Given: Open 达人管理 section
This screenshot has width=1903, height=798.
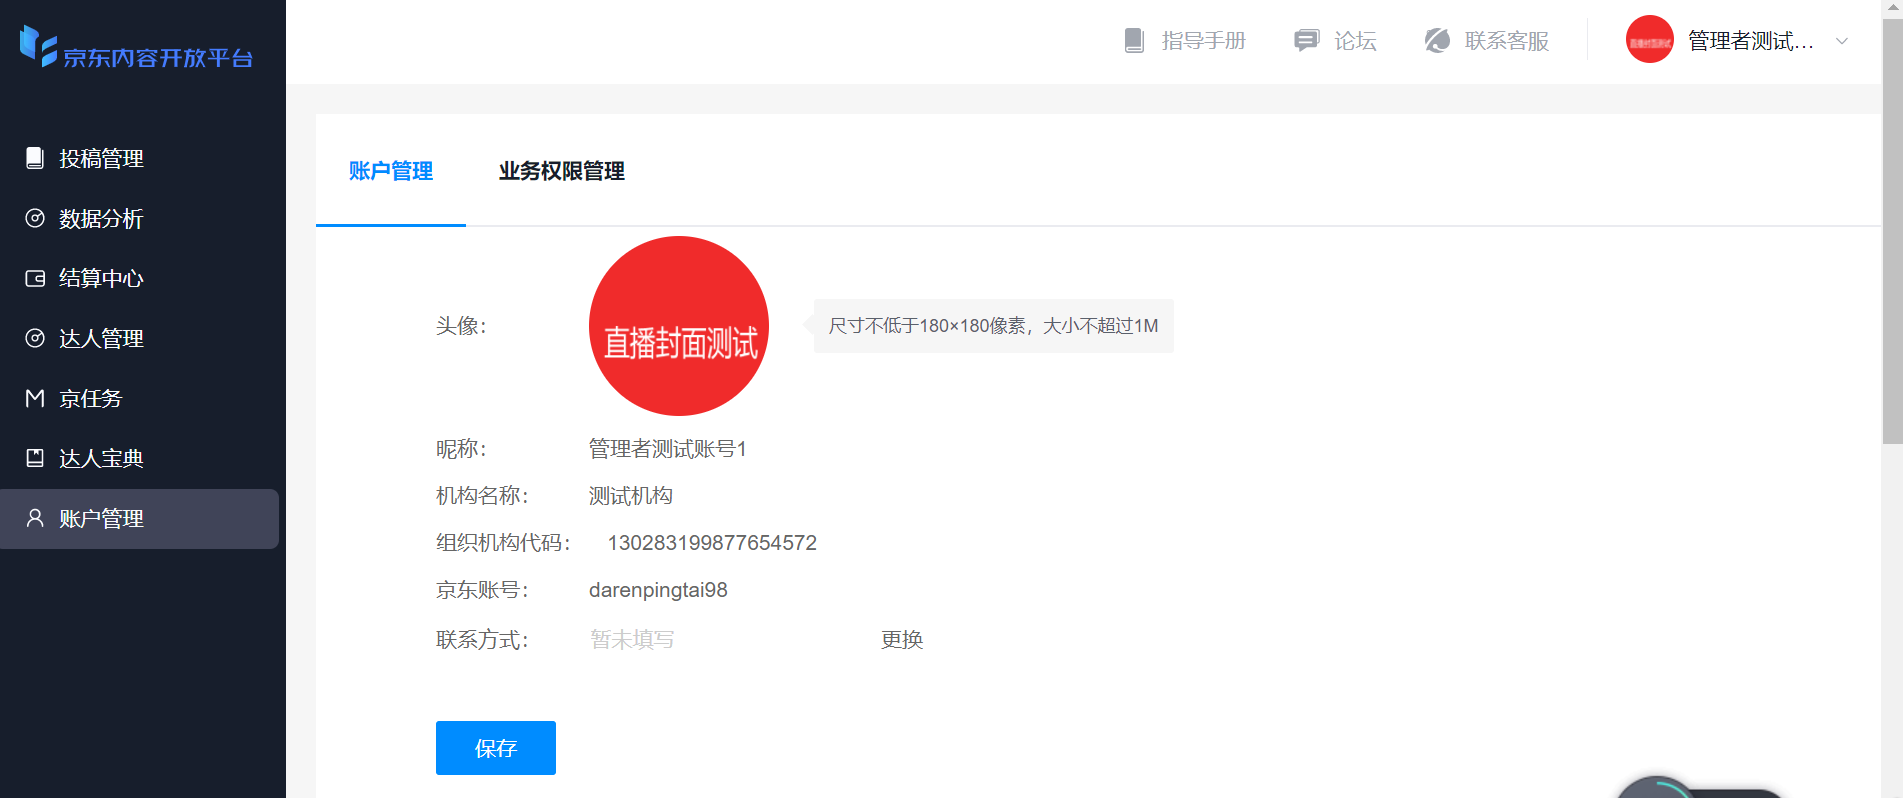Looking at the screenshot, I should point(140,338).
